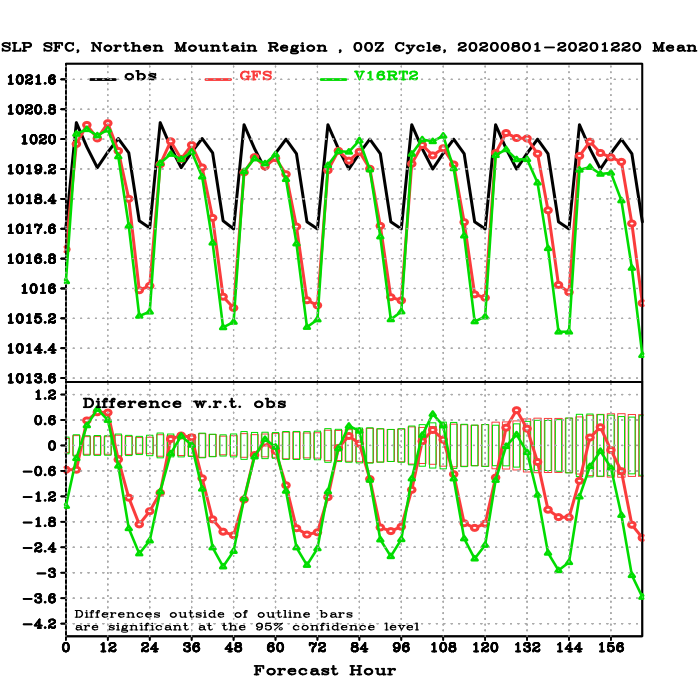Click the chart title 'SLP SFC, Northen Mountain Region'
700x700 pixels.
[164, 47]
